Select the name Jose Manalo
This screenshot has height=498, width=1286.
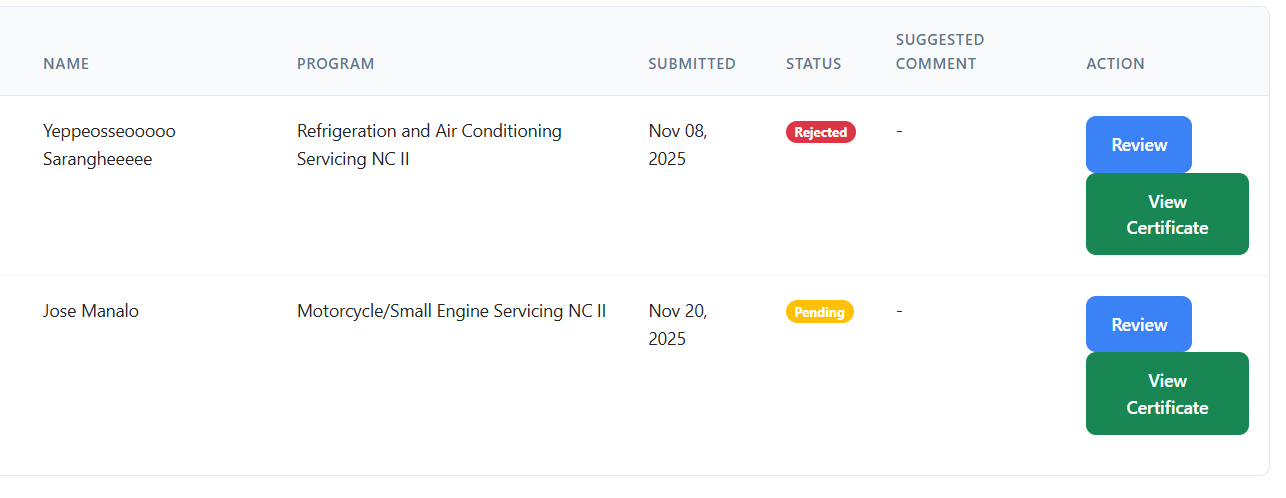point(91,311)
